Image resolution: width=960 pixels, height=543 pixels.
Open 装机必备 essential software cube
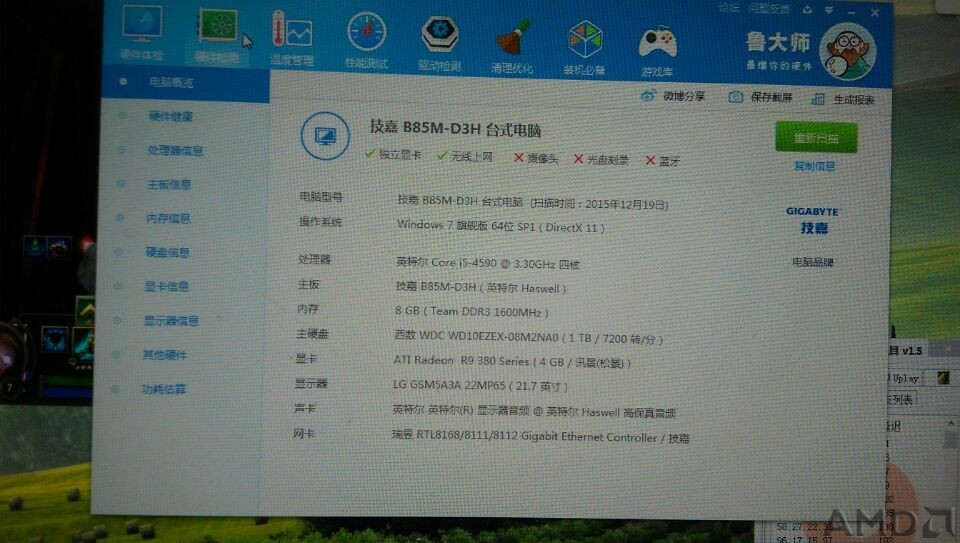point(585,48)
